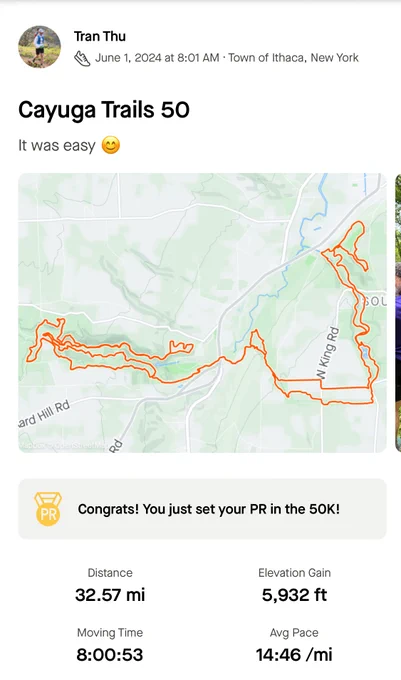Click the Town of Ithaca, New York location

tap(293, 58)
